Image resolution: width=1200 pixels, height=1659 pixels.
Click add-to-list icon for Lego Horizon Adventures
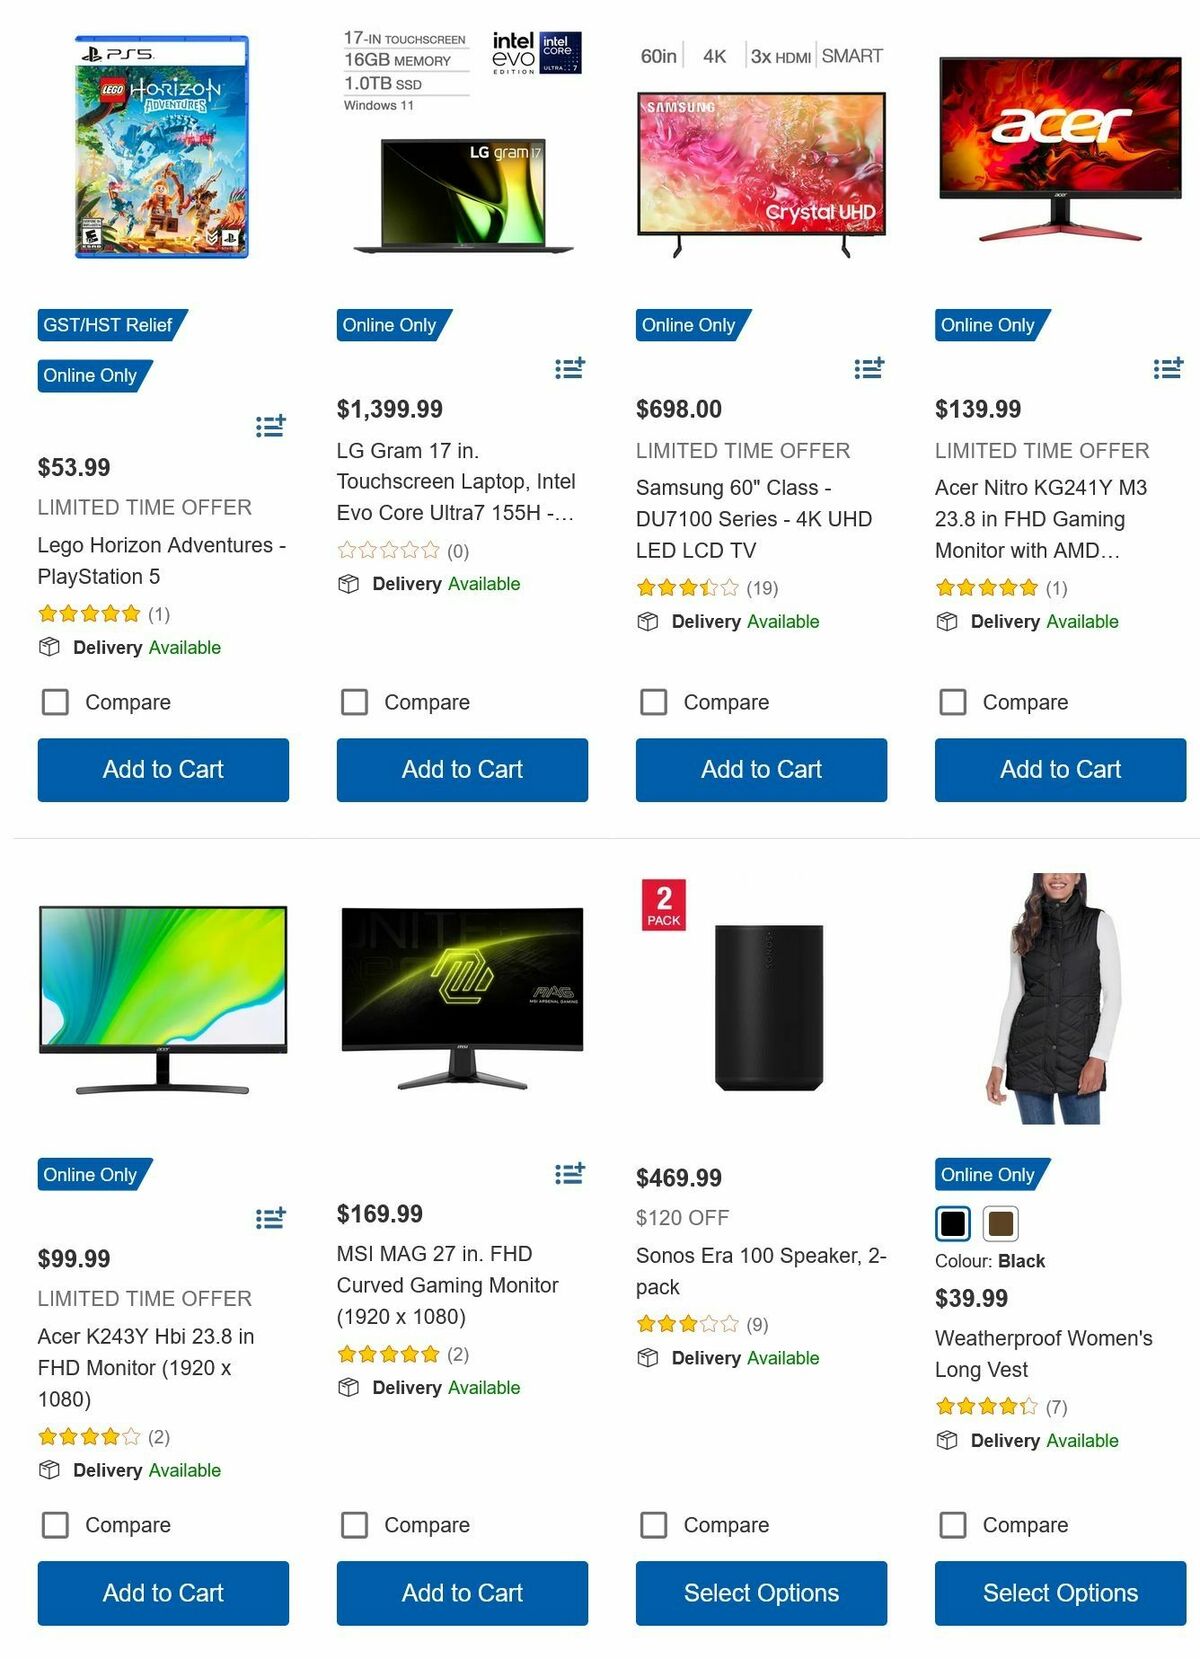[x=270, y=426]
